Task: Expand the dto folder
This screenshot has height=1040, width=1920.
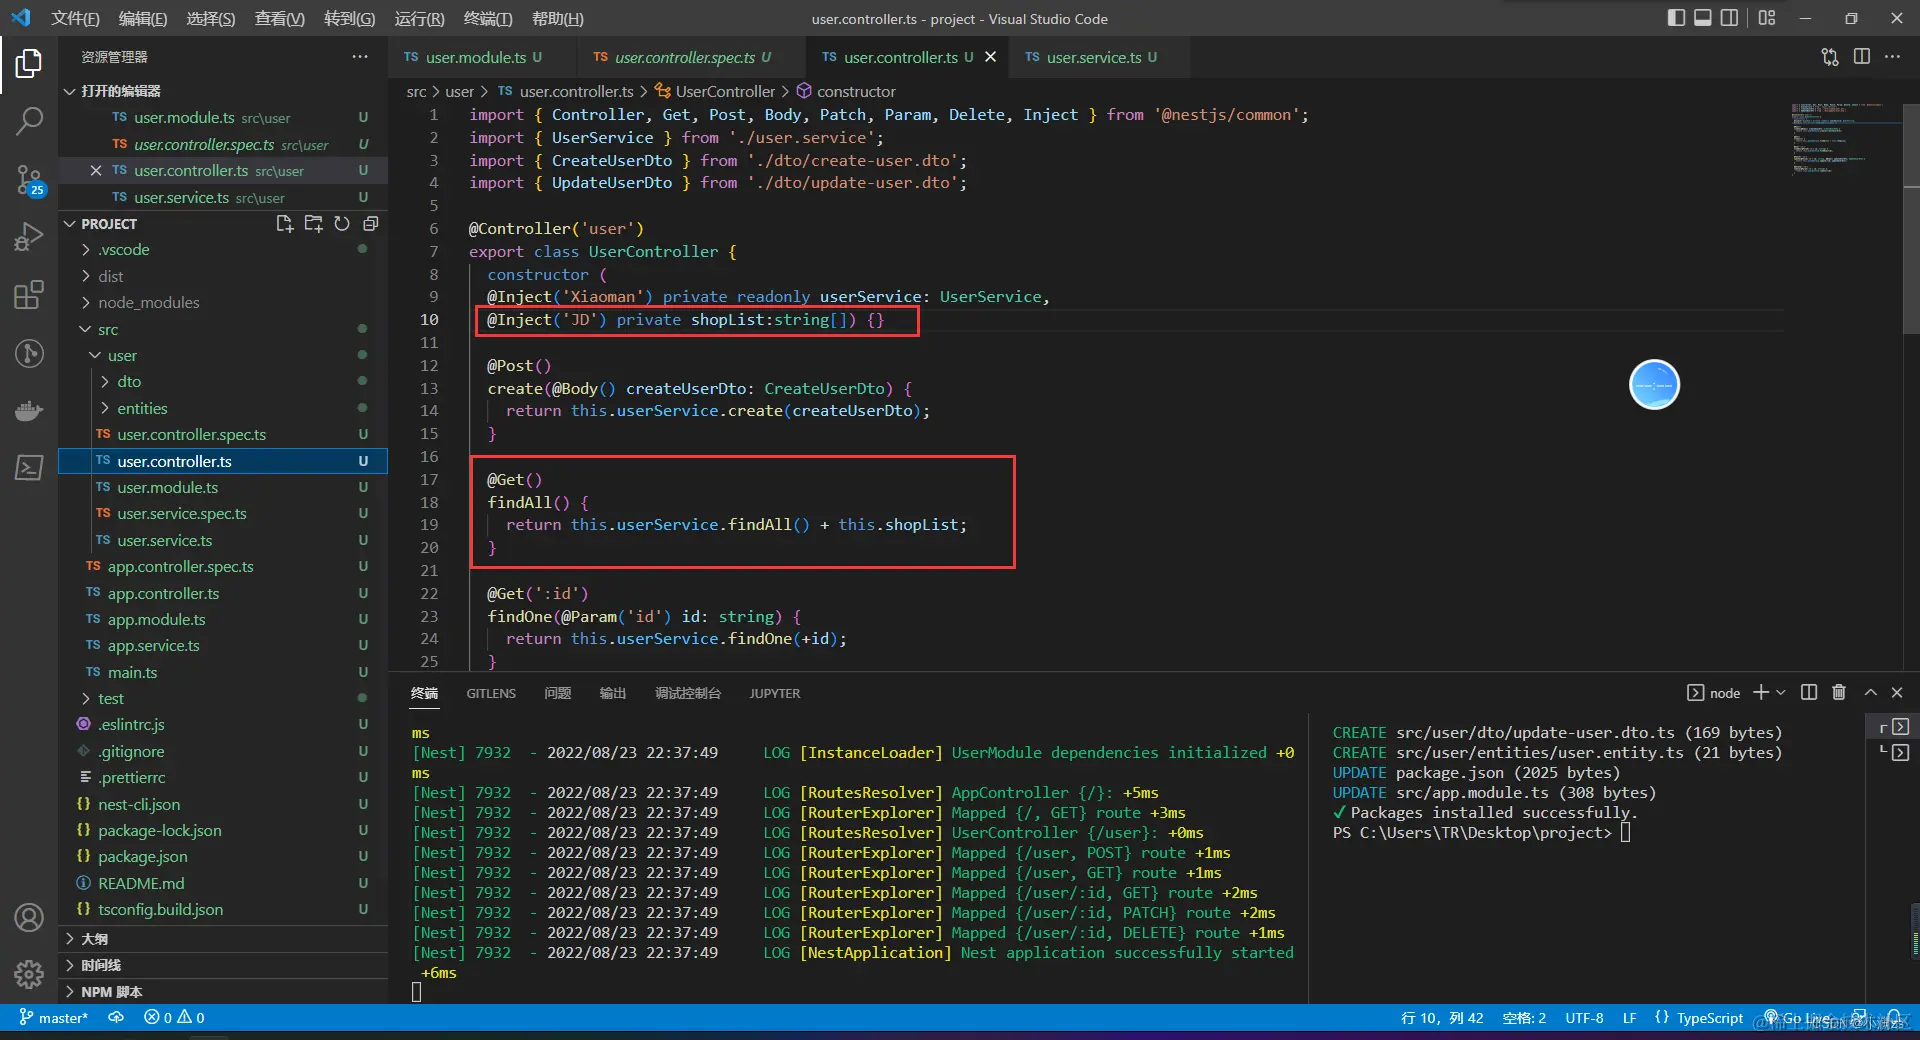Action: point(129,381)
